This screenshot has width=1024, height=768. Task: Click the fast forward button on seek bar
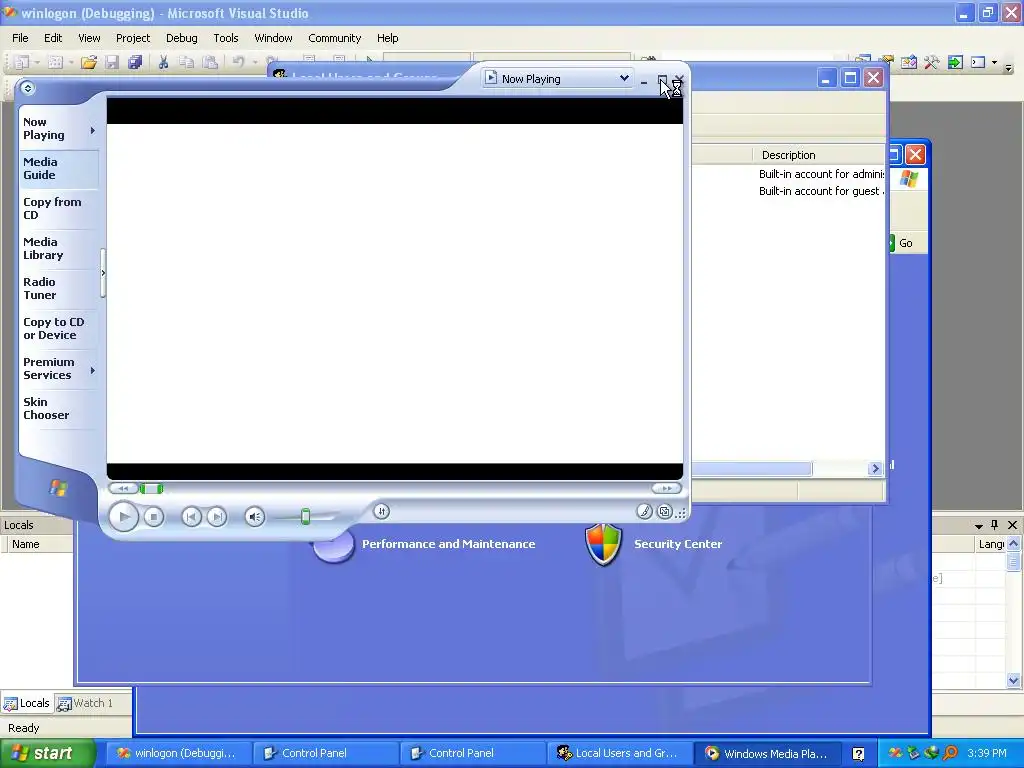point(666,488)
